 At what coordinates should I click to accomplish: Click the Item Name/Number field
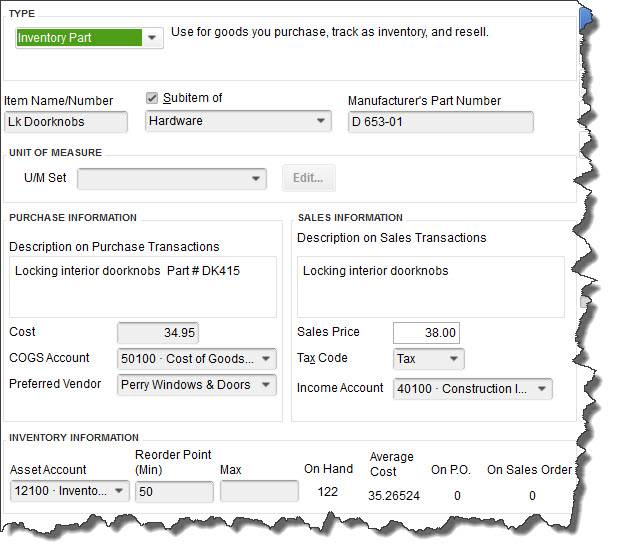(x=66, y=122)
